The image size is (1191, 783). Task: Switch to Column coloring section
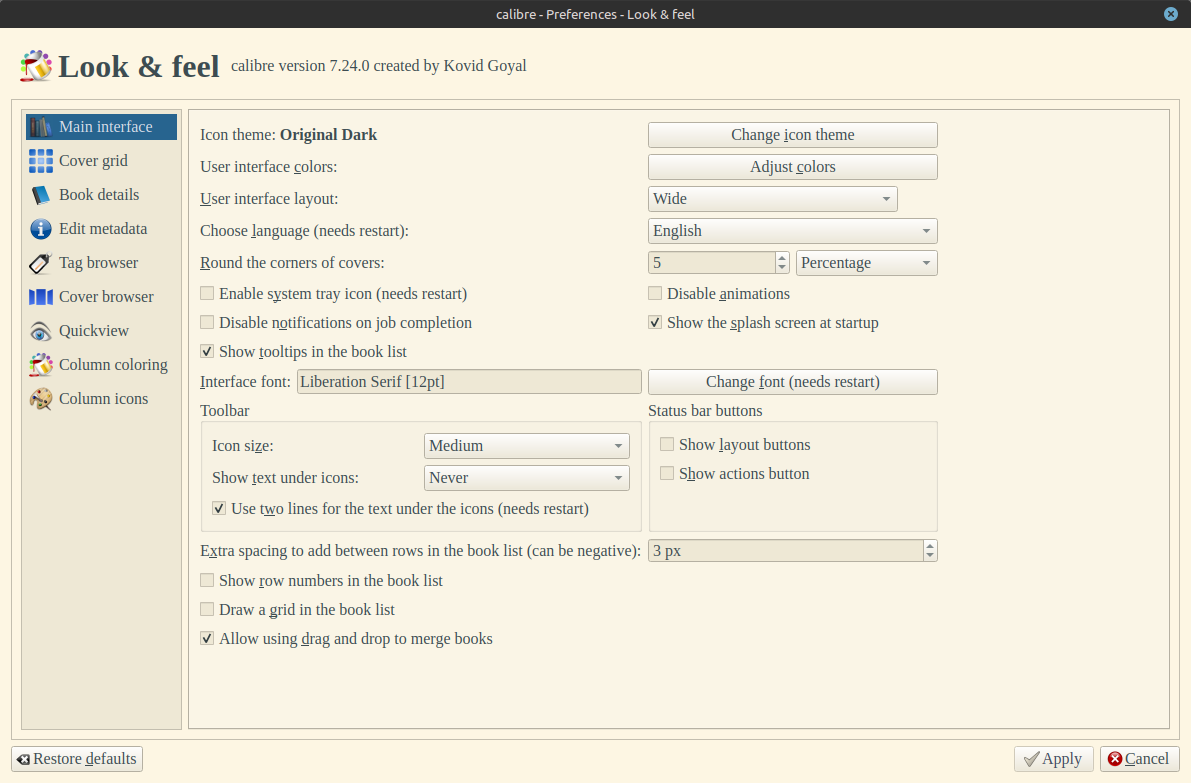coord(102,365)
